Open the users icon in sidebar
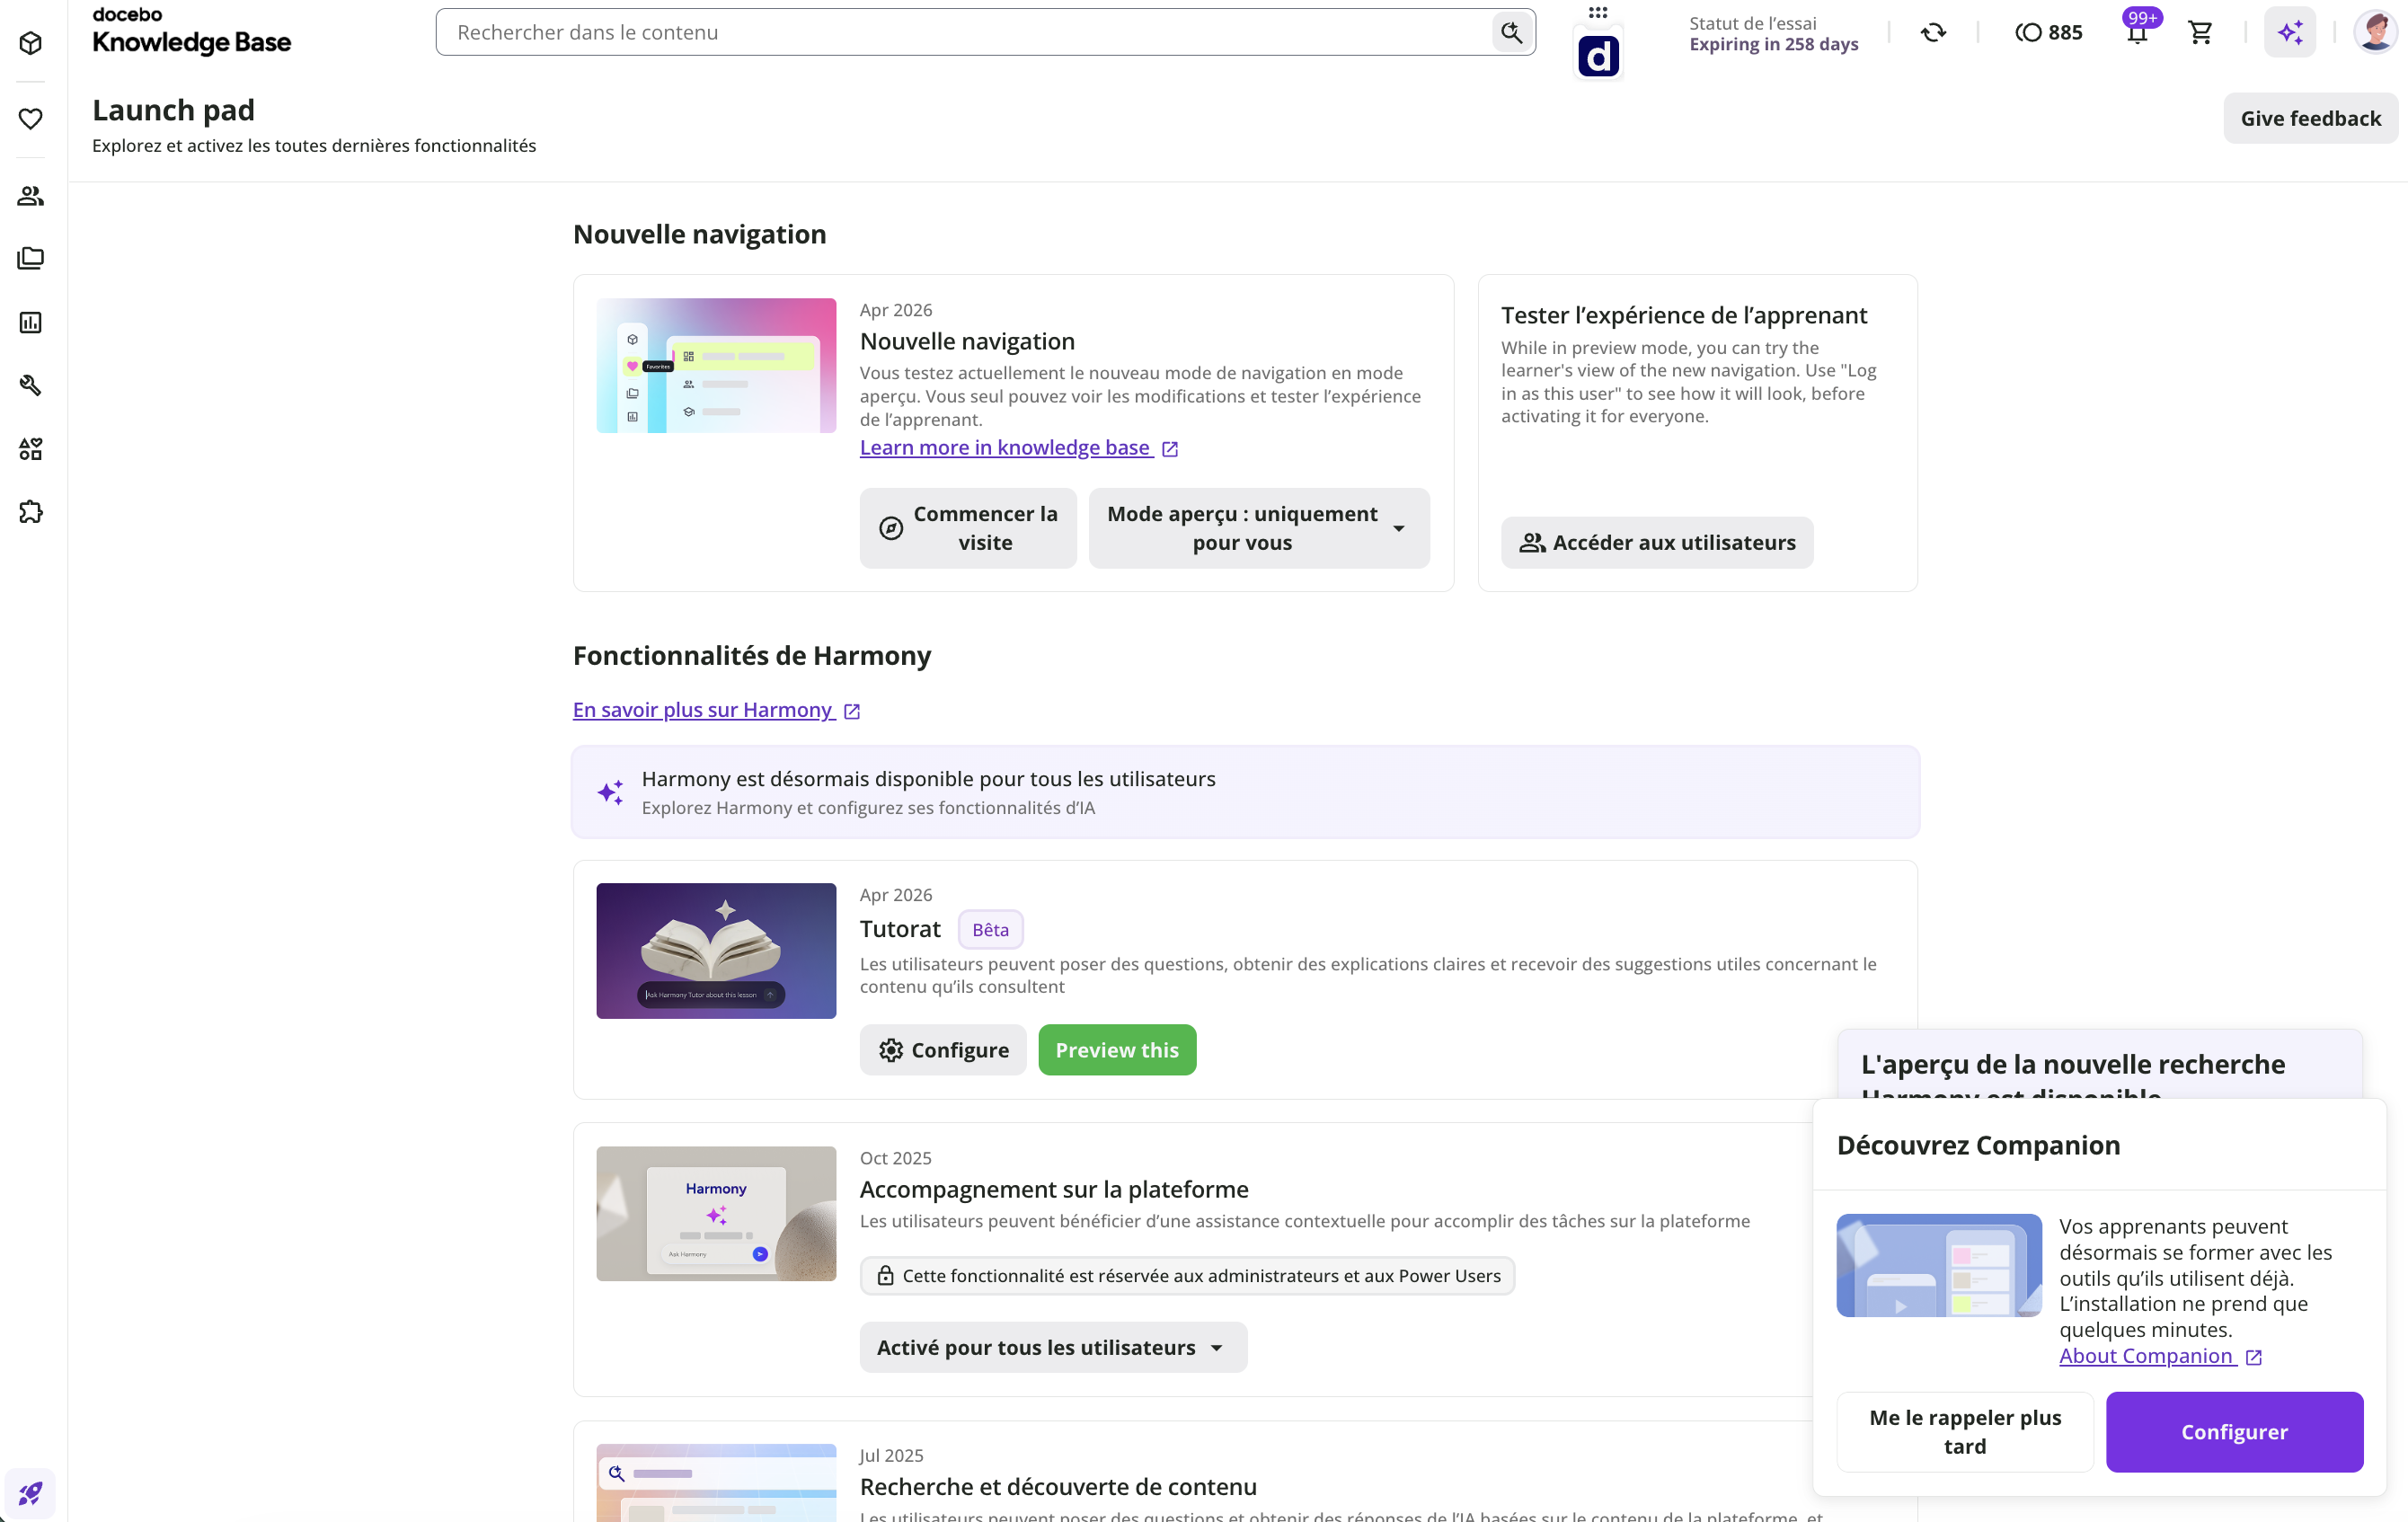The height and width of the screenshot is (1522, 2408). [x=31, y=196]
